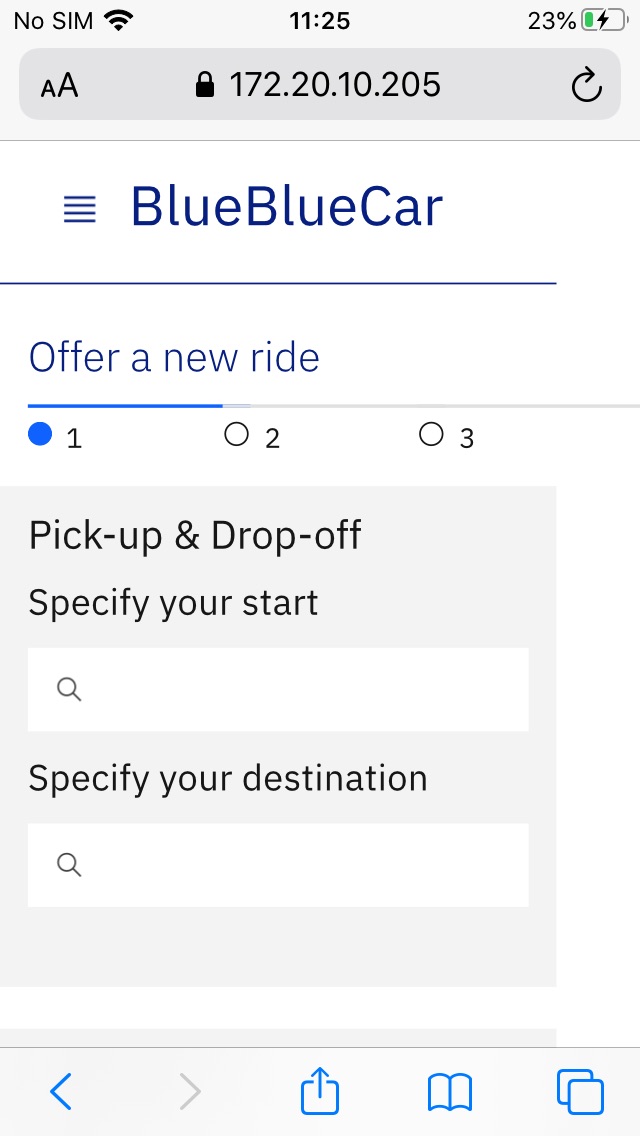Tap the BlueBlueCar title link

click(x=286, y=208)
